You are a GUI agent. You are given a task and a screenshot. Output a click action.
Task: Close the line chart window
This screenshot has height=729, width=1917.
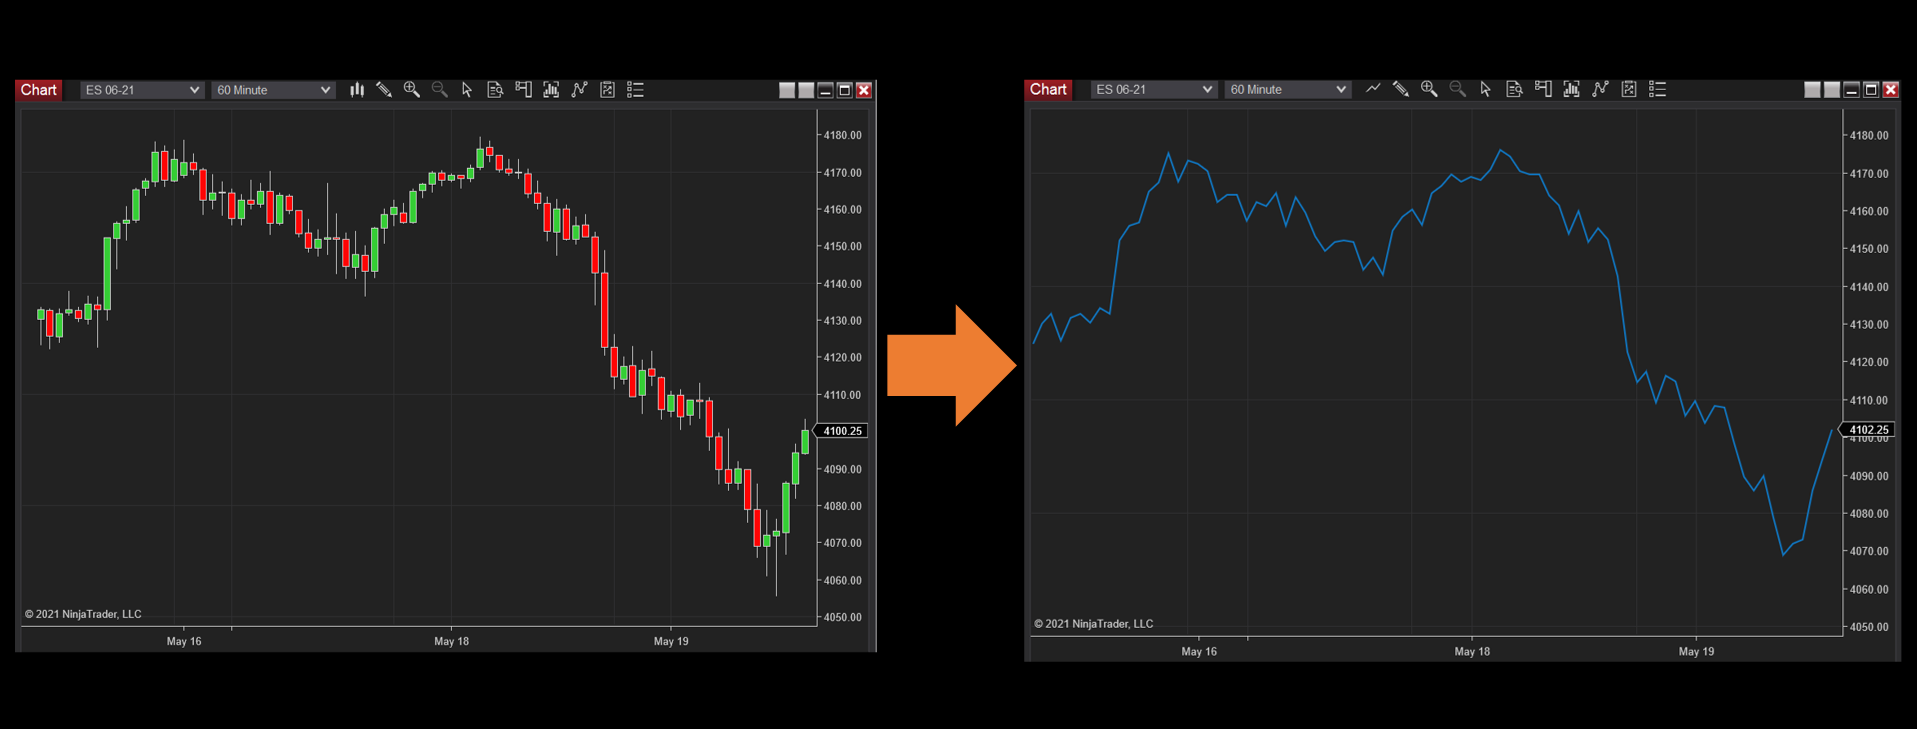1890,89
